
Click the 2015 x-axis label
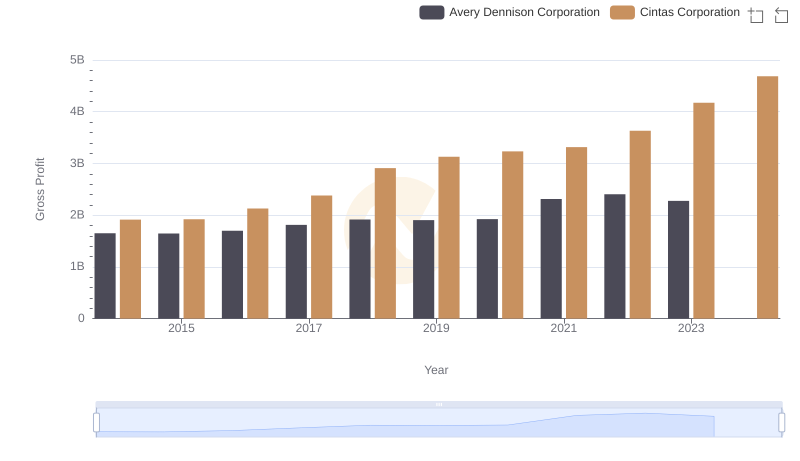[x=181, y=328]
